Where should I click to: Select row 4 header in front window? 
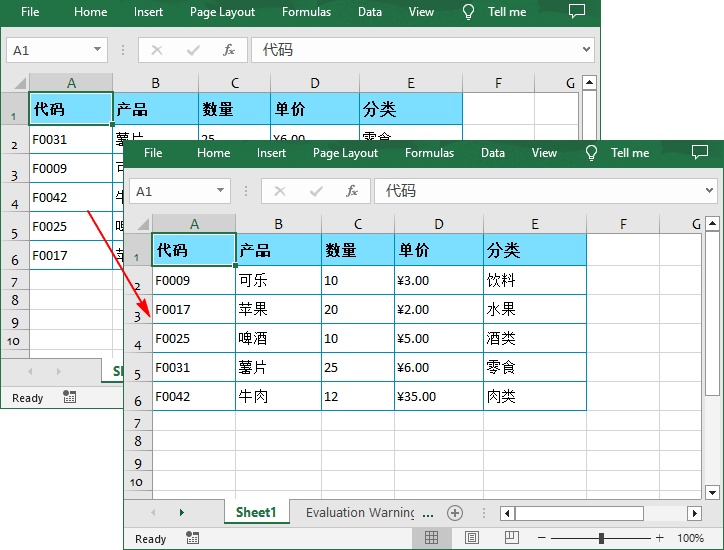138,338
